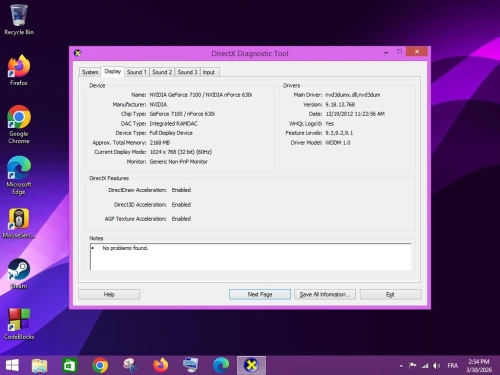Open the Sound 2 tab

coord(162,72)
